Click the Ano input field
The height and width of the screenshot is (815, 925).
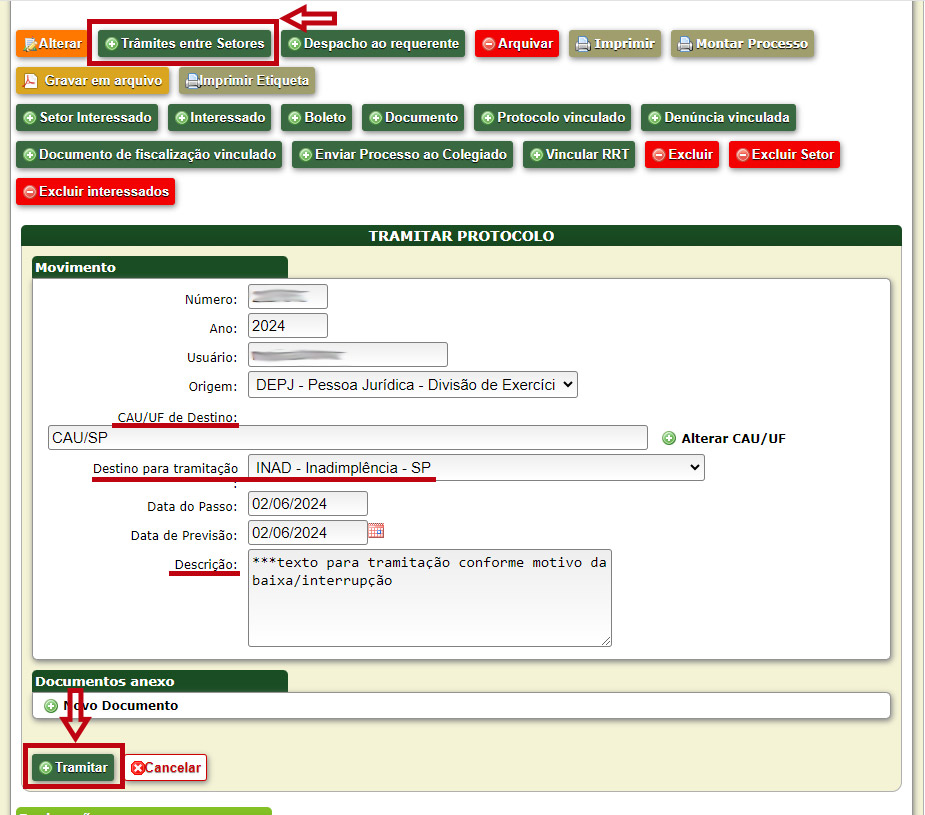287,326
